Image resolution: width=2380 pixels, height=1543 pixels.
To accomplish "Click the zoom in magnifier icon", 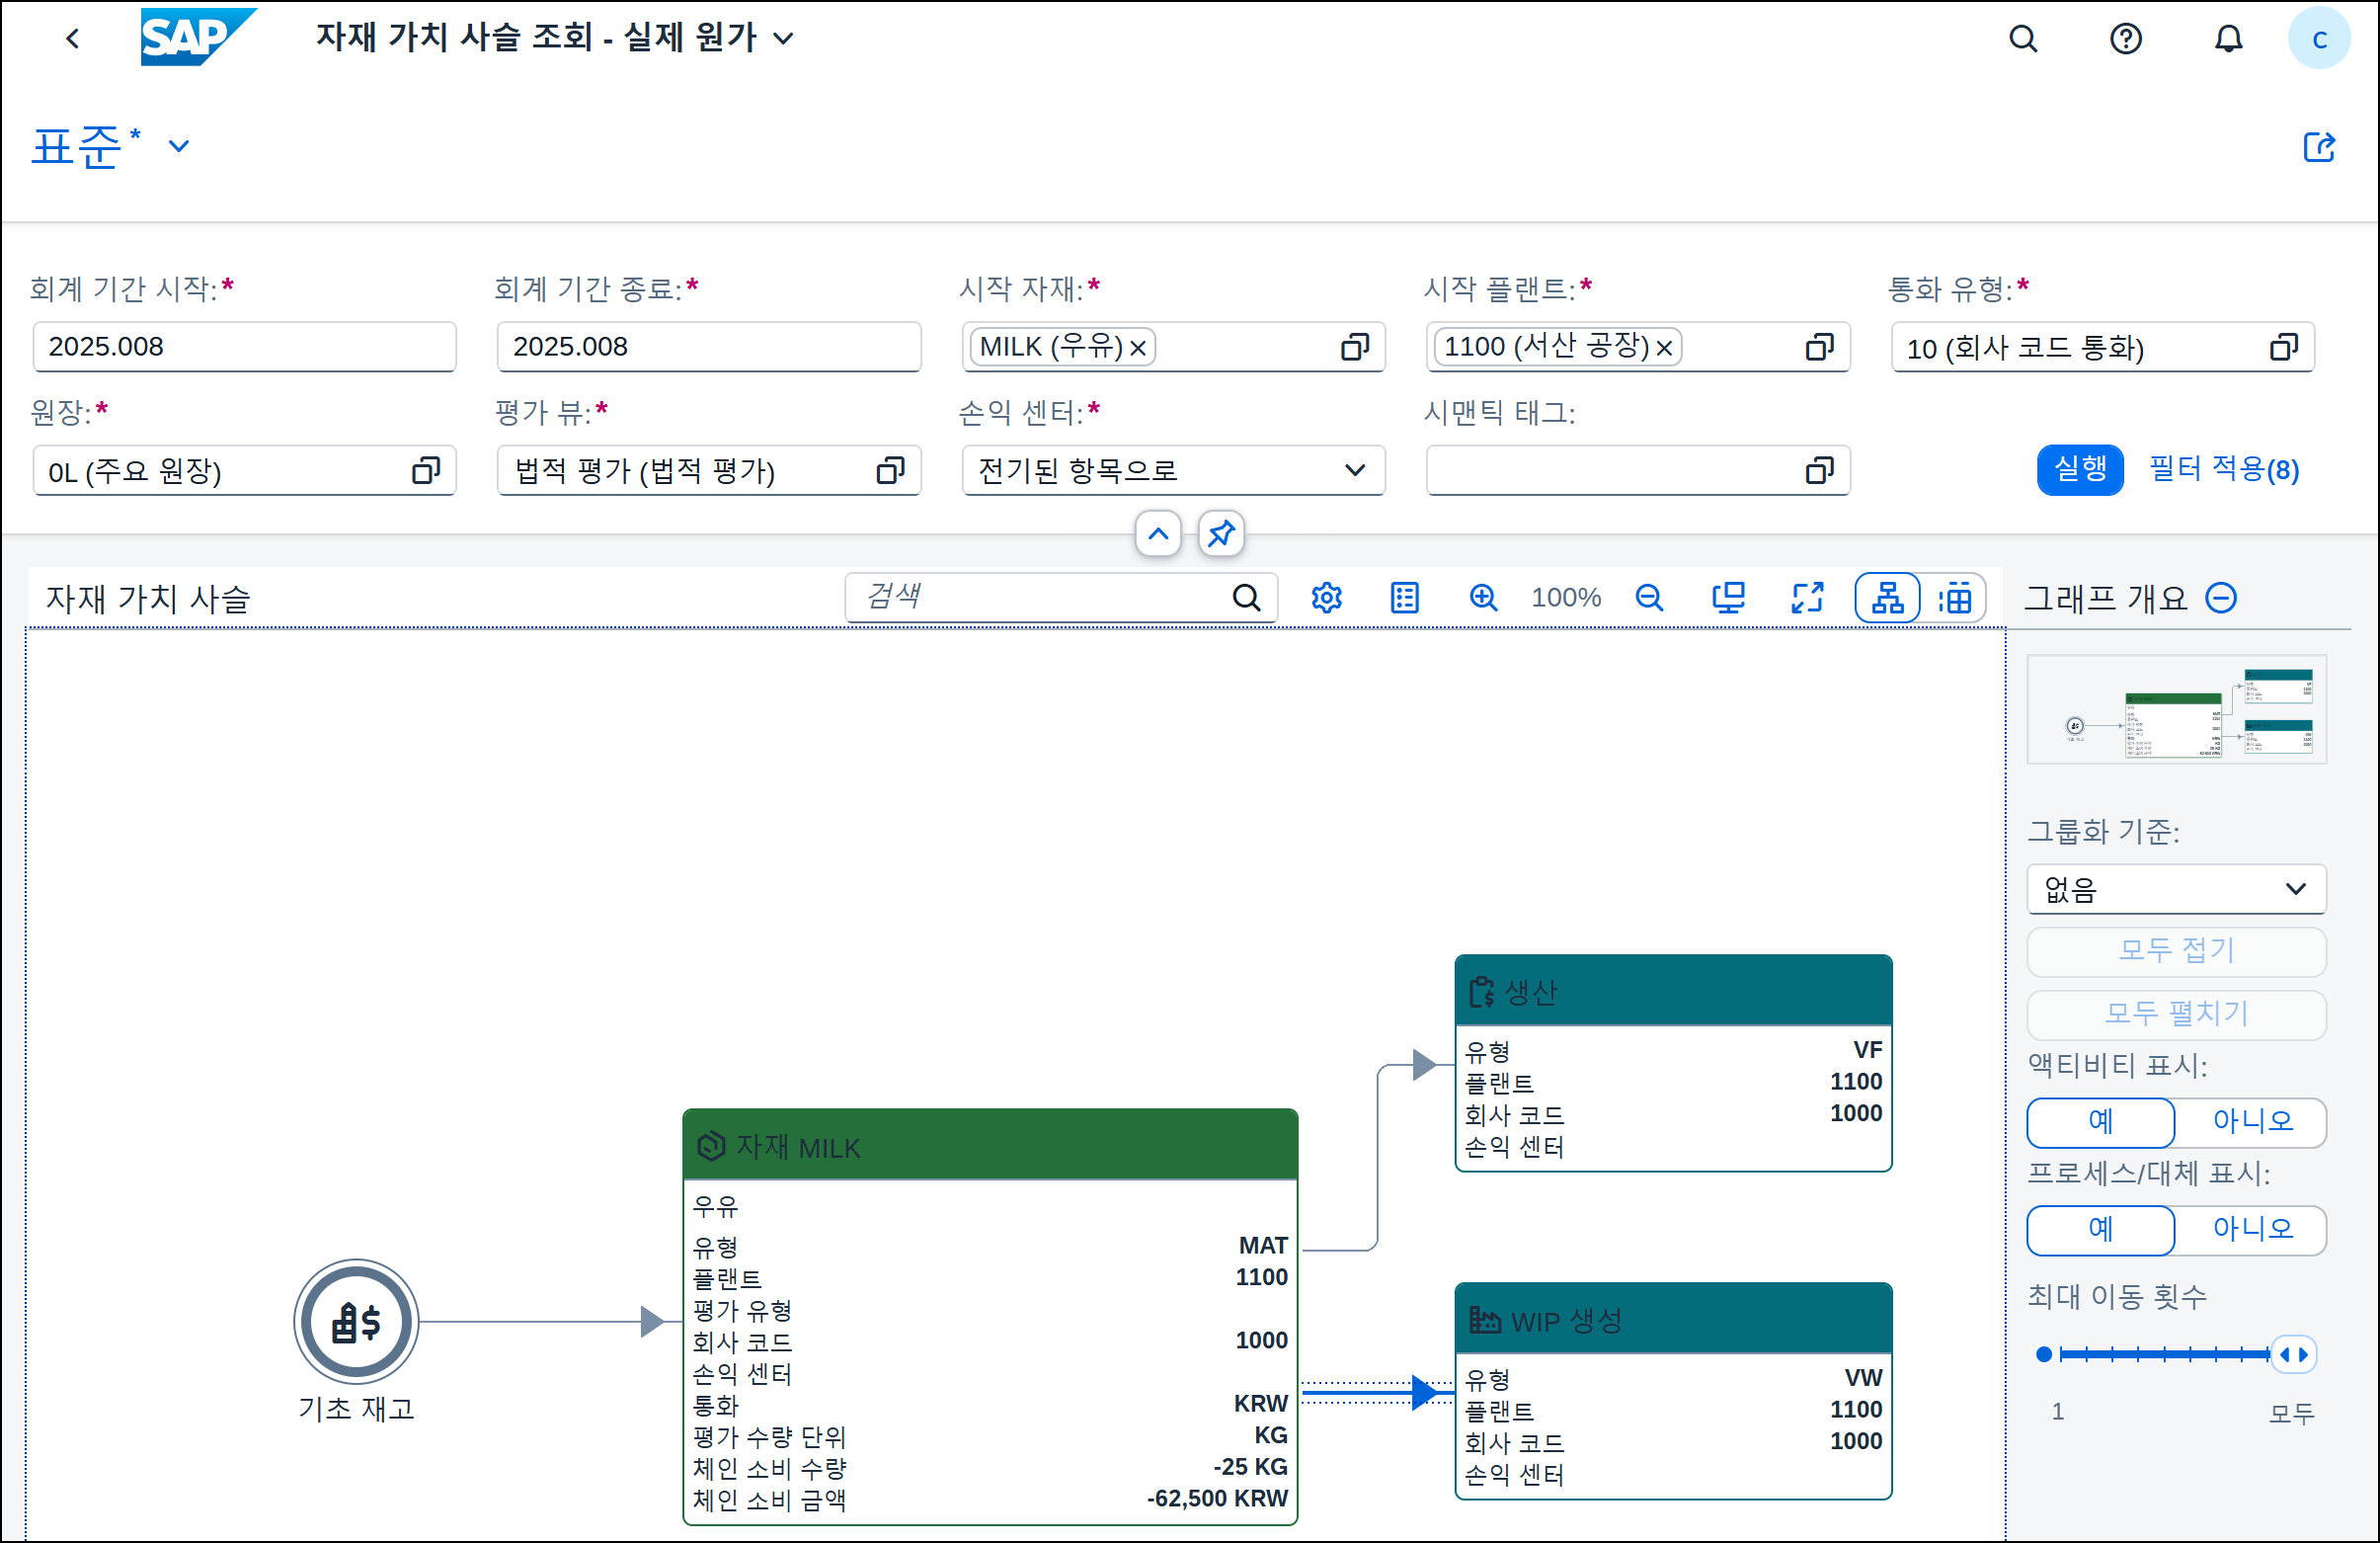I will pos(1482,598).
